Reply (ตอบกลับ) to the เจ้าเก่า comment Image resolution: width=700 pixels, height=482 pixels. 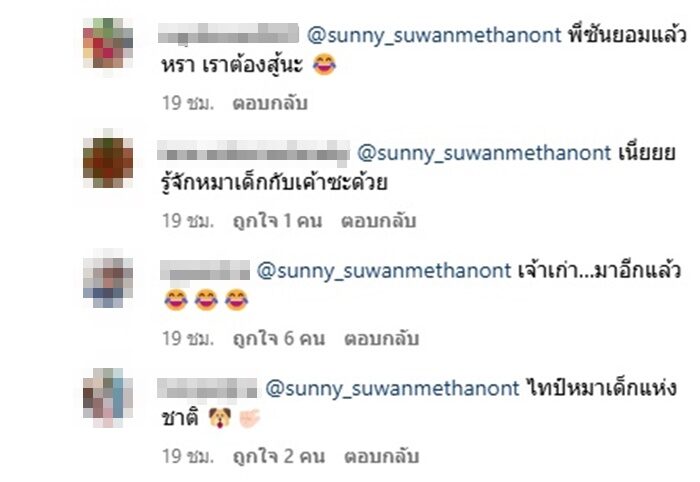pyautogui.click(x=381, y=339)
